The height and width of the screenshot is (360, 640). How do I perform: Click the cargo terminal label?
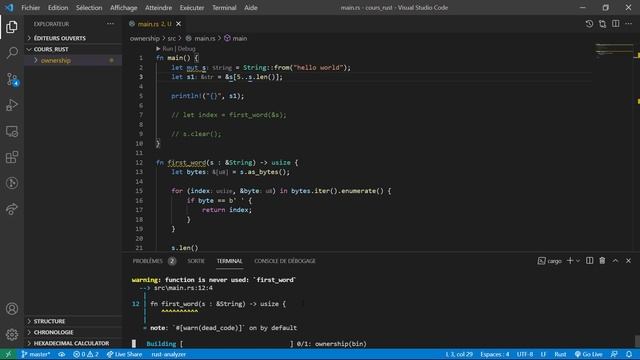click(x=549, y=261)
